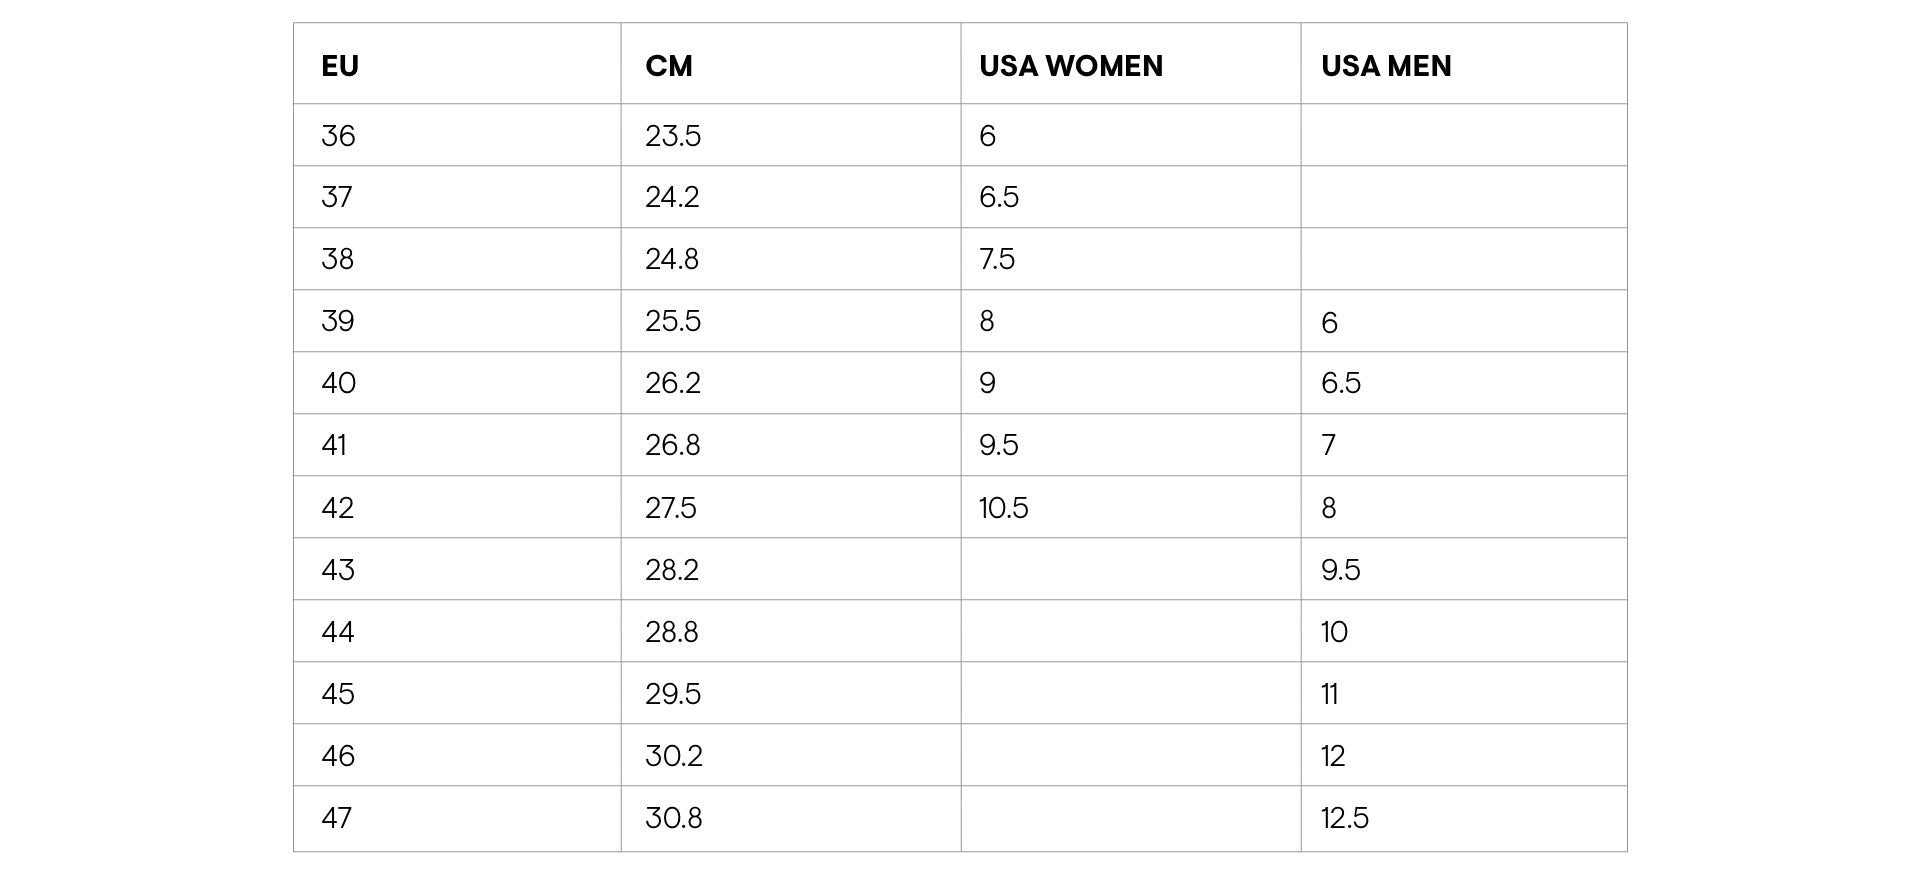
Task: Click the 24.2 CM cell
Action: [672, 197]
